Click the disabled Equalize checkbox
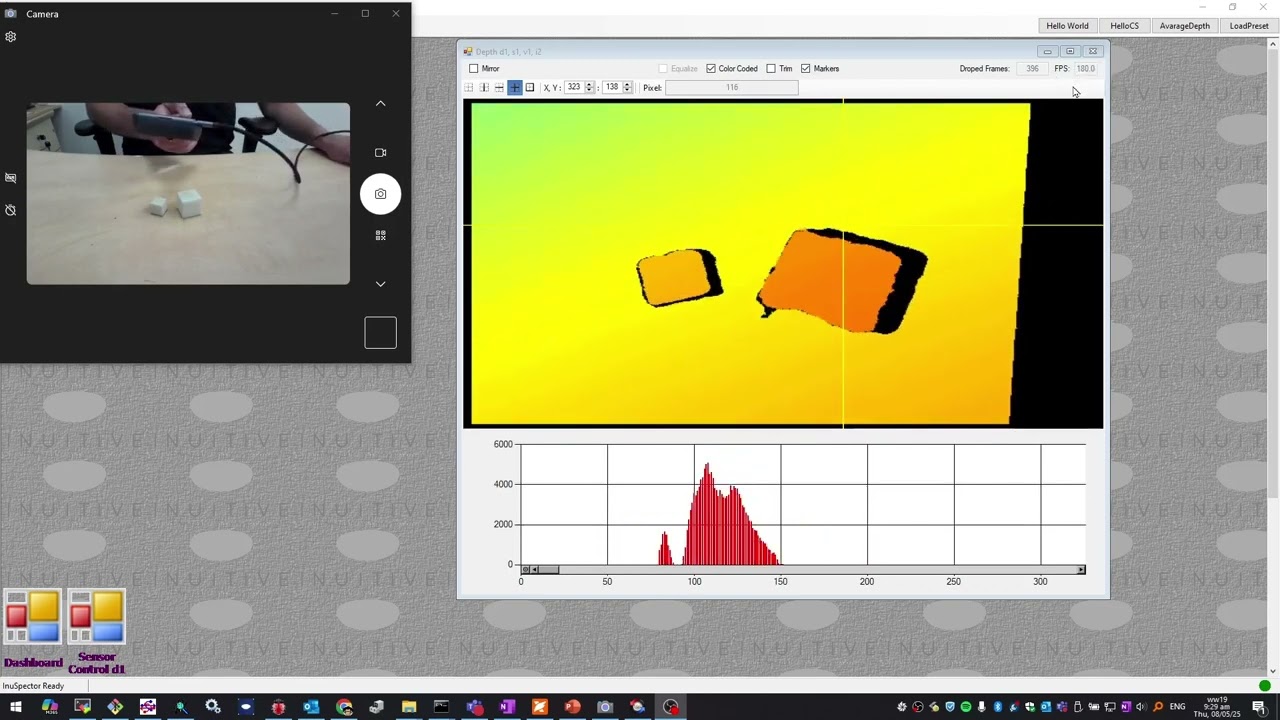This screenshot has width=1280, height=720. (663, 69)
